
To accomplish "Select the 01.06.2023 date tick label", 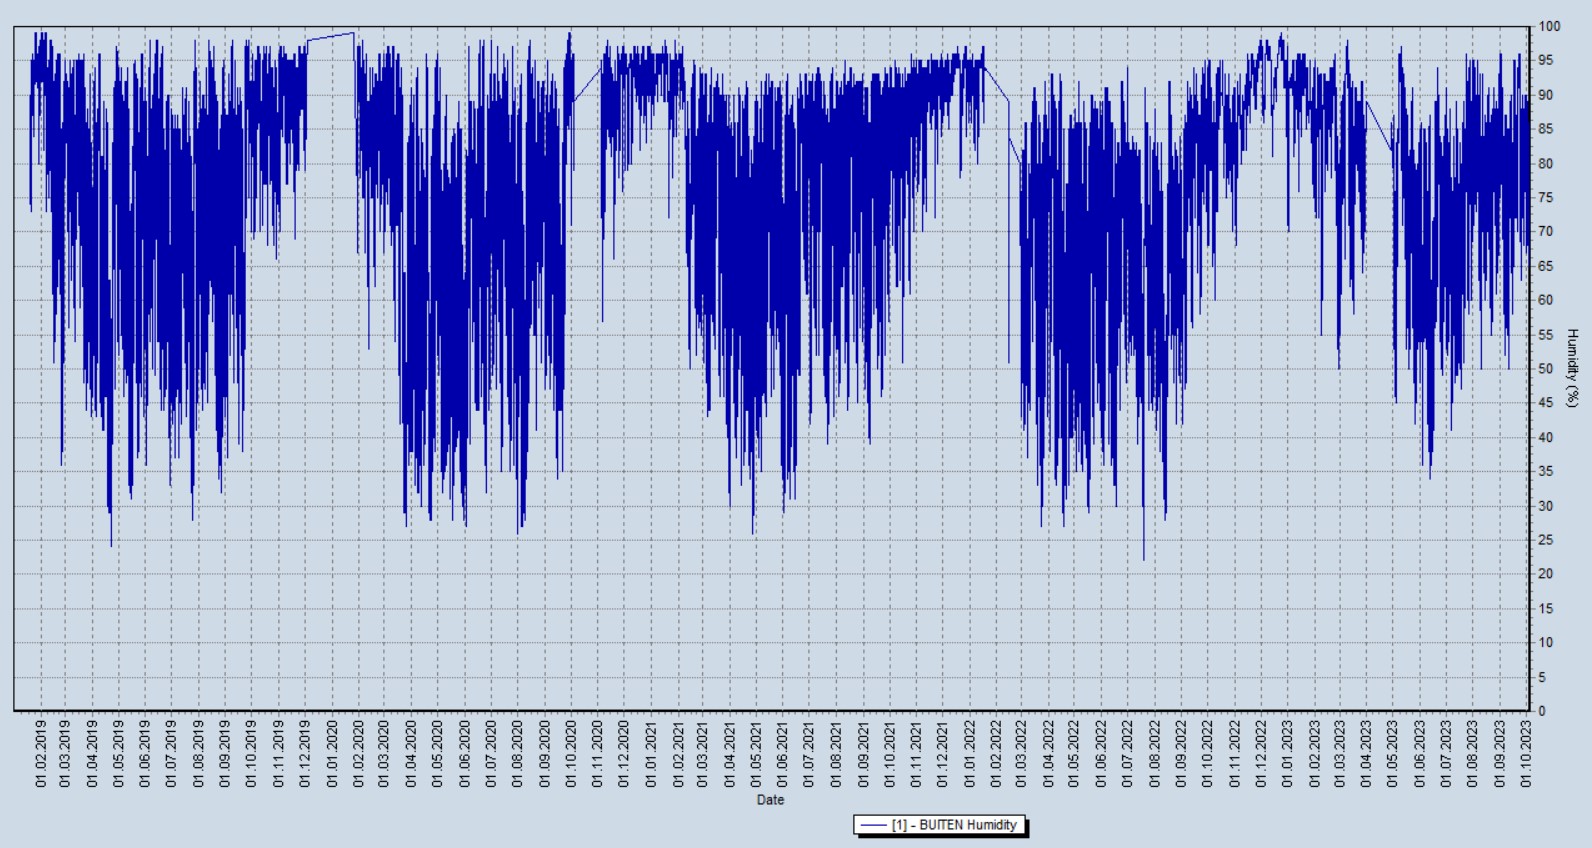I will point(1419,753).
